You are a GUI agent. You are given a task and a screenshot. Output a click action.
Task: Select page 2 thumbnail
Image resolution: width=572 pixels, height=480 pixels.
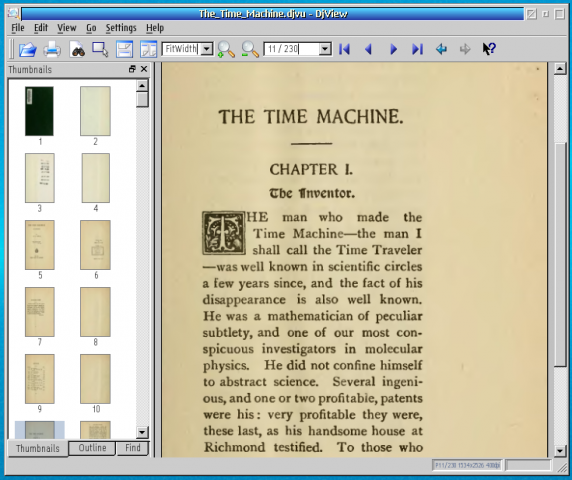click(95, 111)
